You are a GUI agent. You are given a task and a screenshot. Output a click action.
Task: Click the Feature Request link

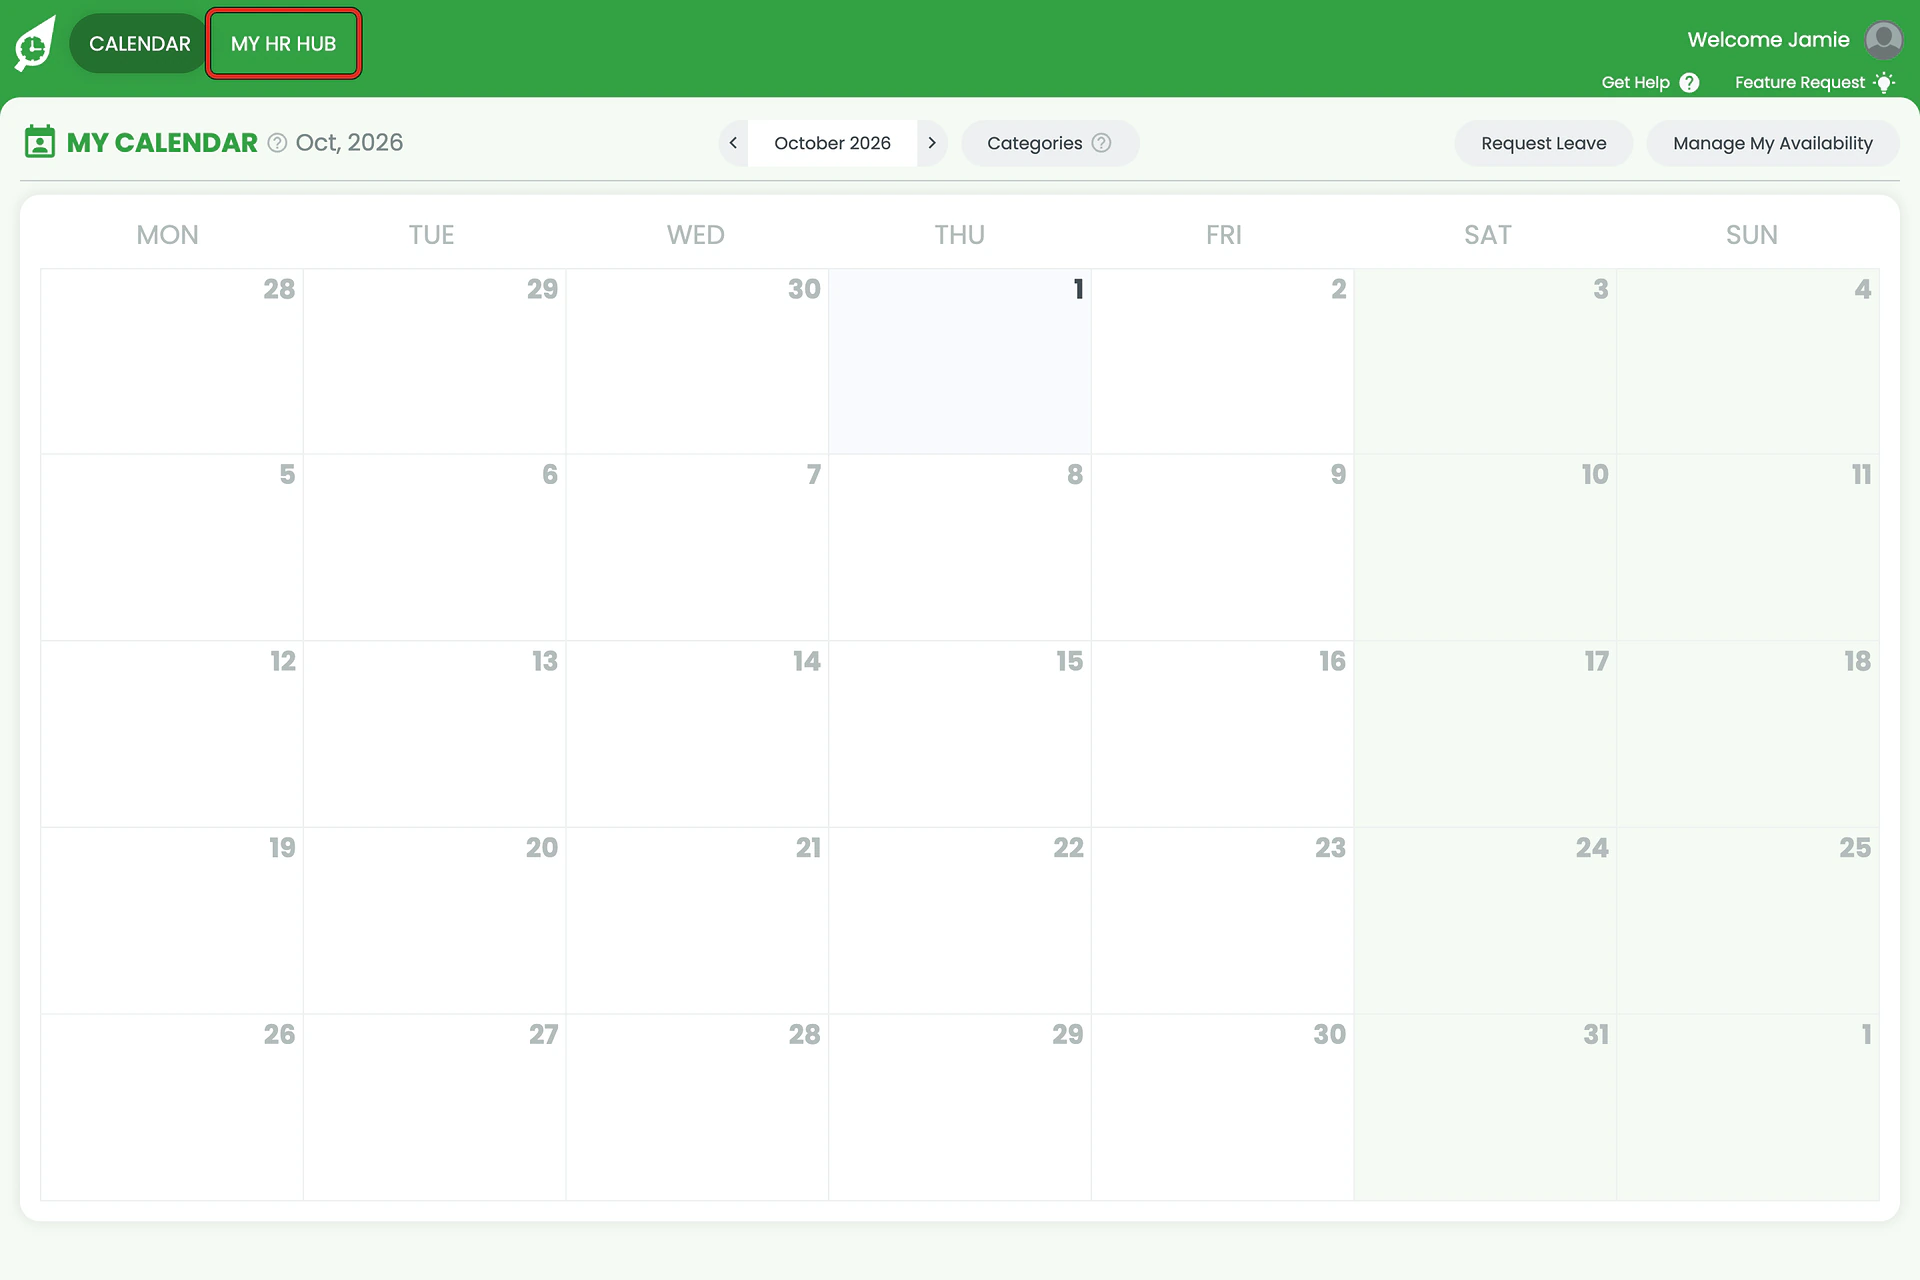(x=1814, y=83)
